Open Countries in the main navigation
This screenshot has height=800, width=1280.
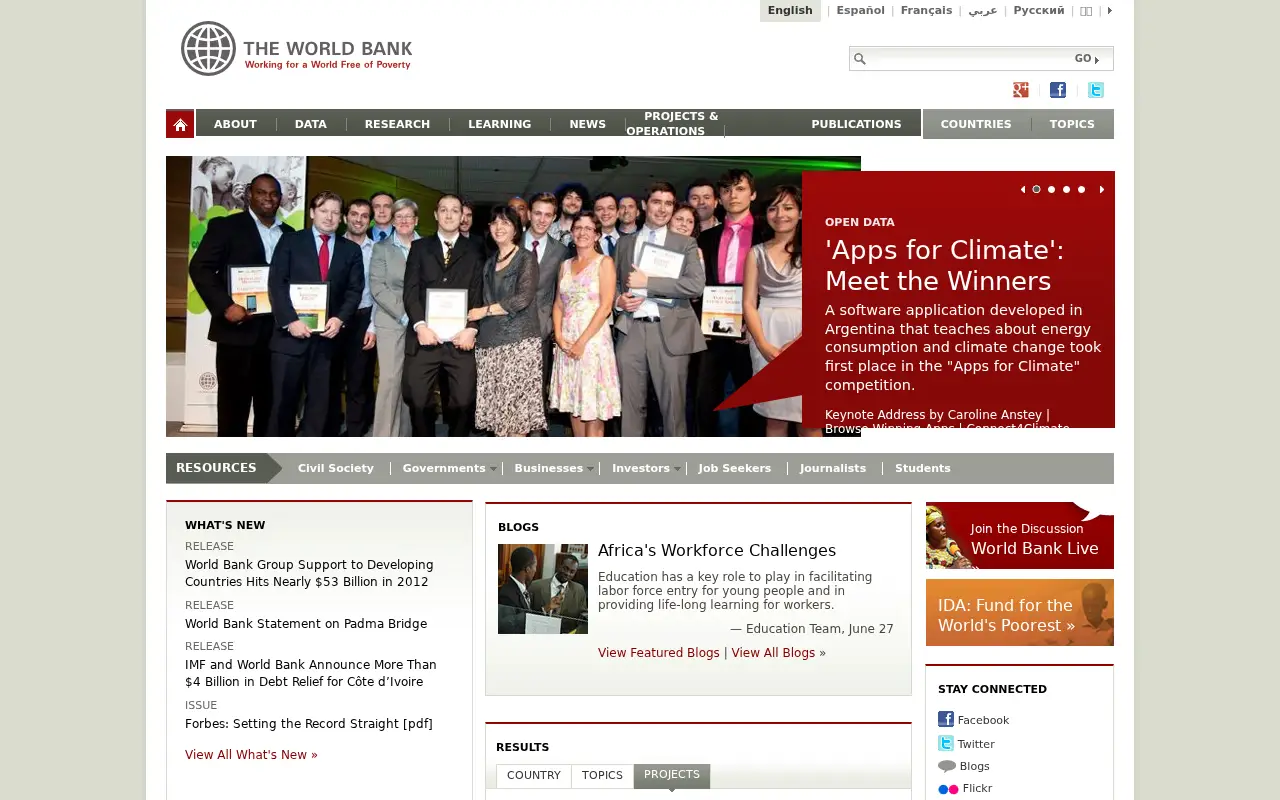click(976, 124)
